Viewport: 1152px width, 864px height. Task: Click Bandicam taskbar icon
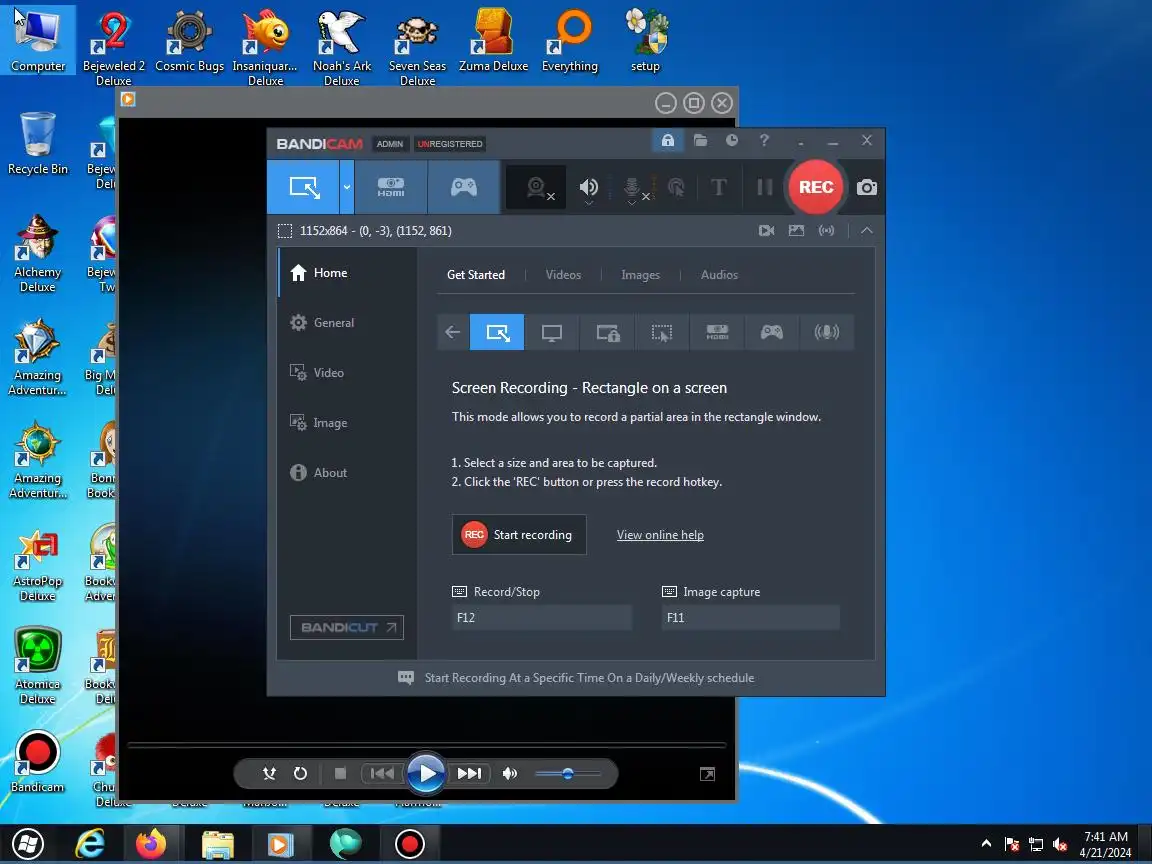(409, 844)
